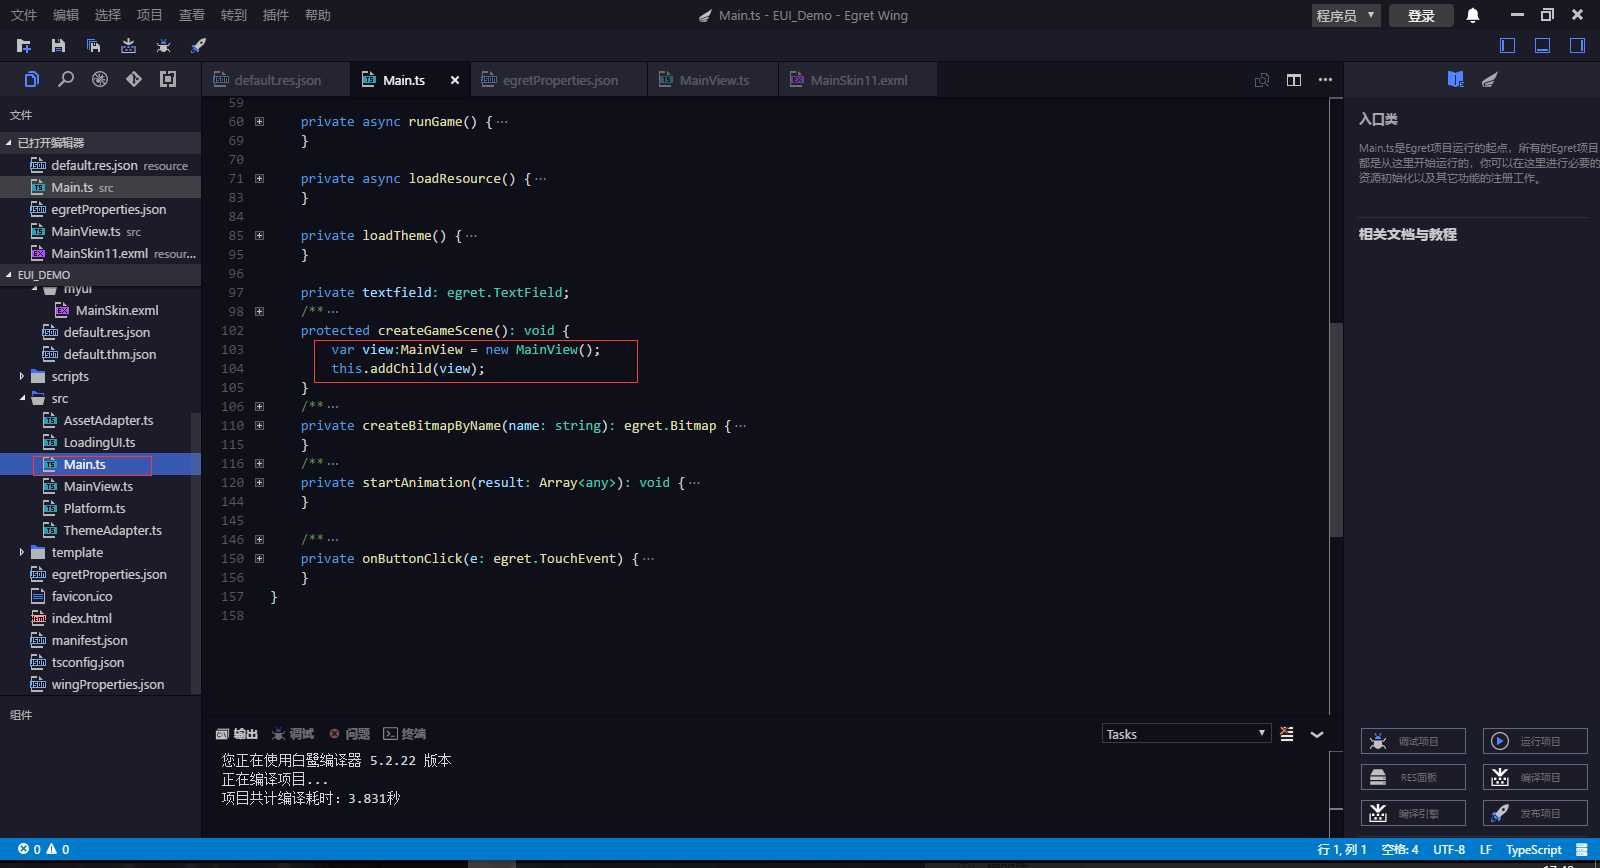Unfold the loadTheme function at line 85
Screen dimensions: 1600x868
pos(259,236)
